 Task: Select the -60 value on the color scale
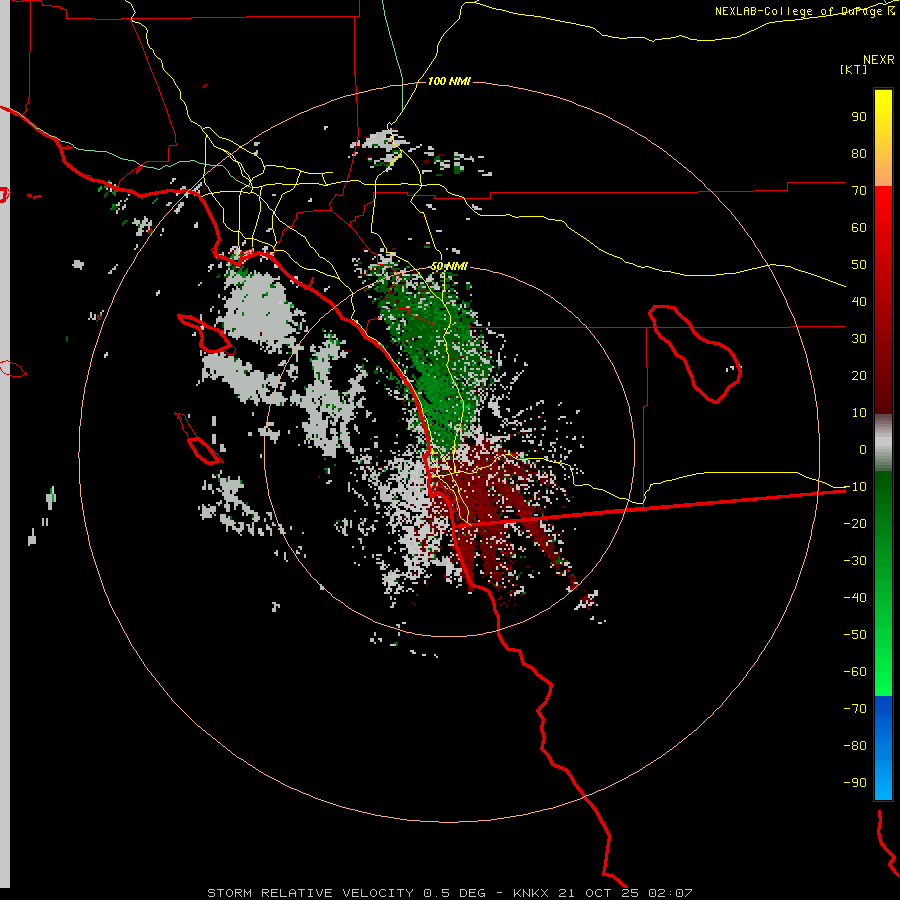855,672
